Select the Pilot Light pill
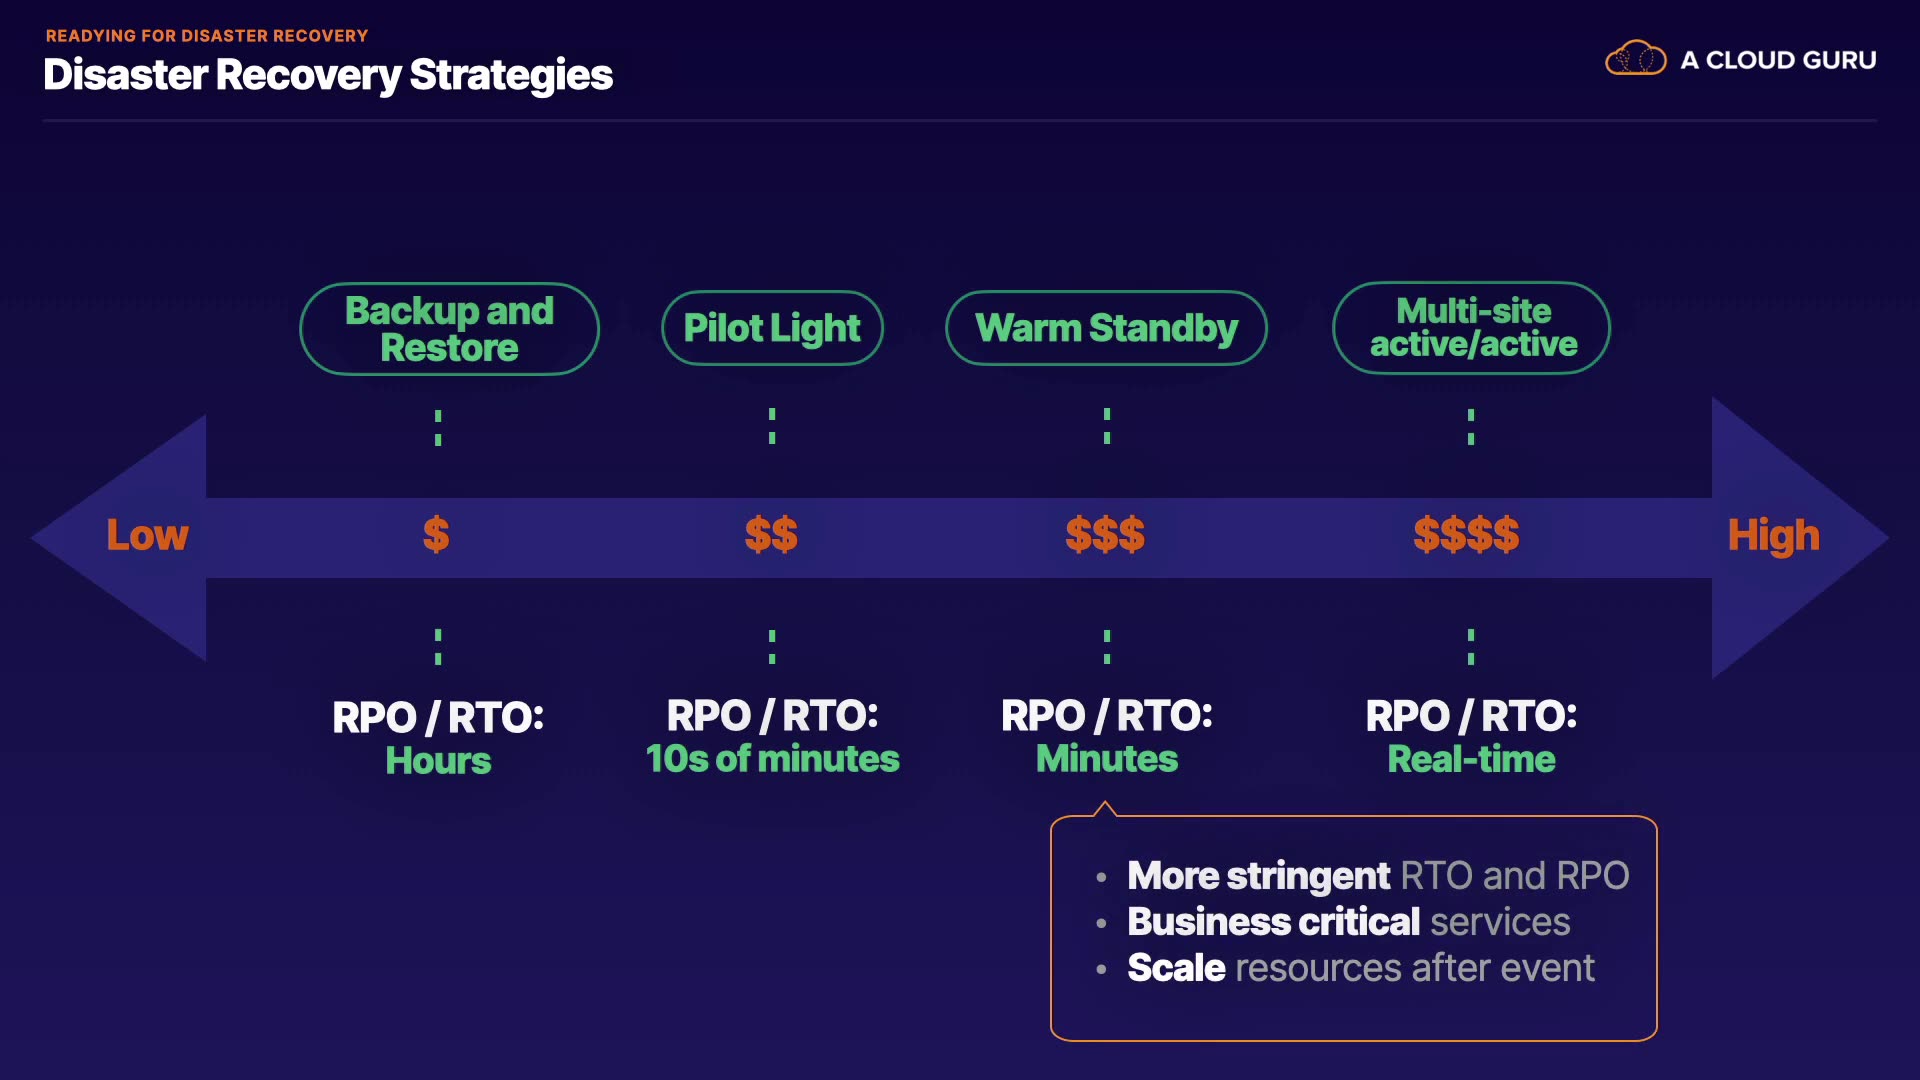The width and height of the screenshot is (1920, 1080). point(772,328)
